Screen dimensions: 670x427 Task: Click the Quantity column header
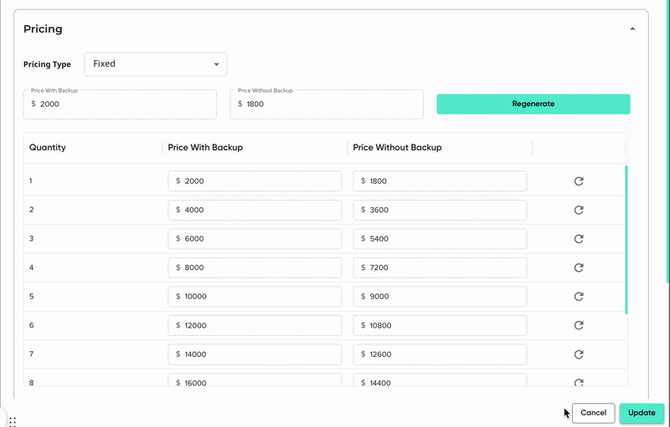click(48, 148)
